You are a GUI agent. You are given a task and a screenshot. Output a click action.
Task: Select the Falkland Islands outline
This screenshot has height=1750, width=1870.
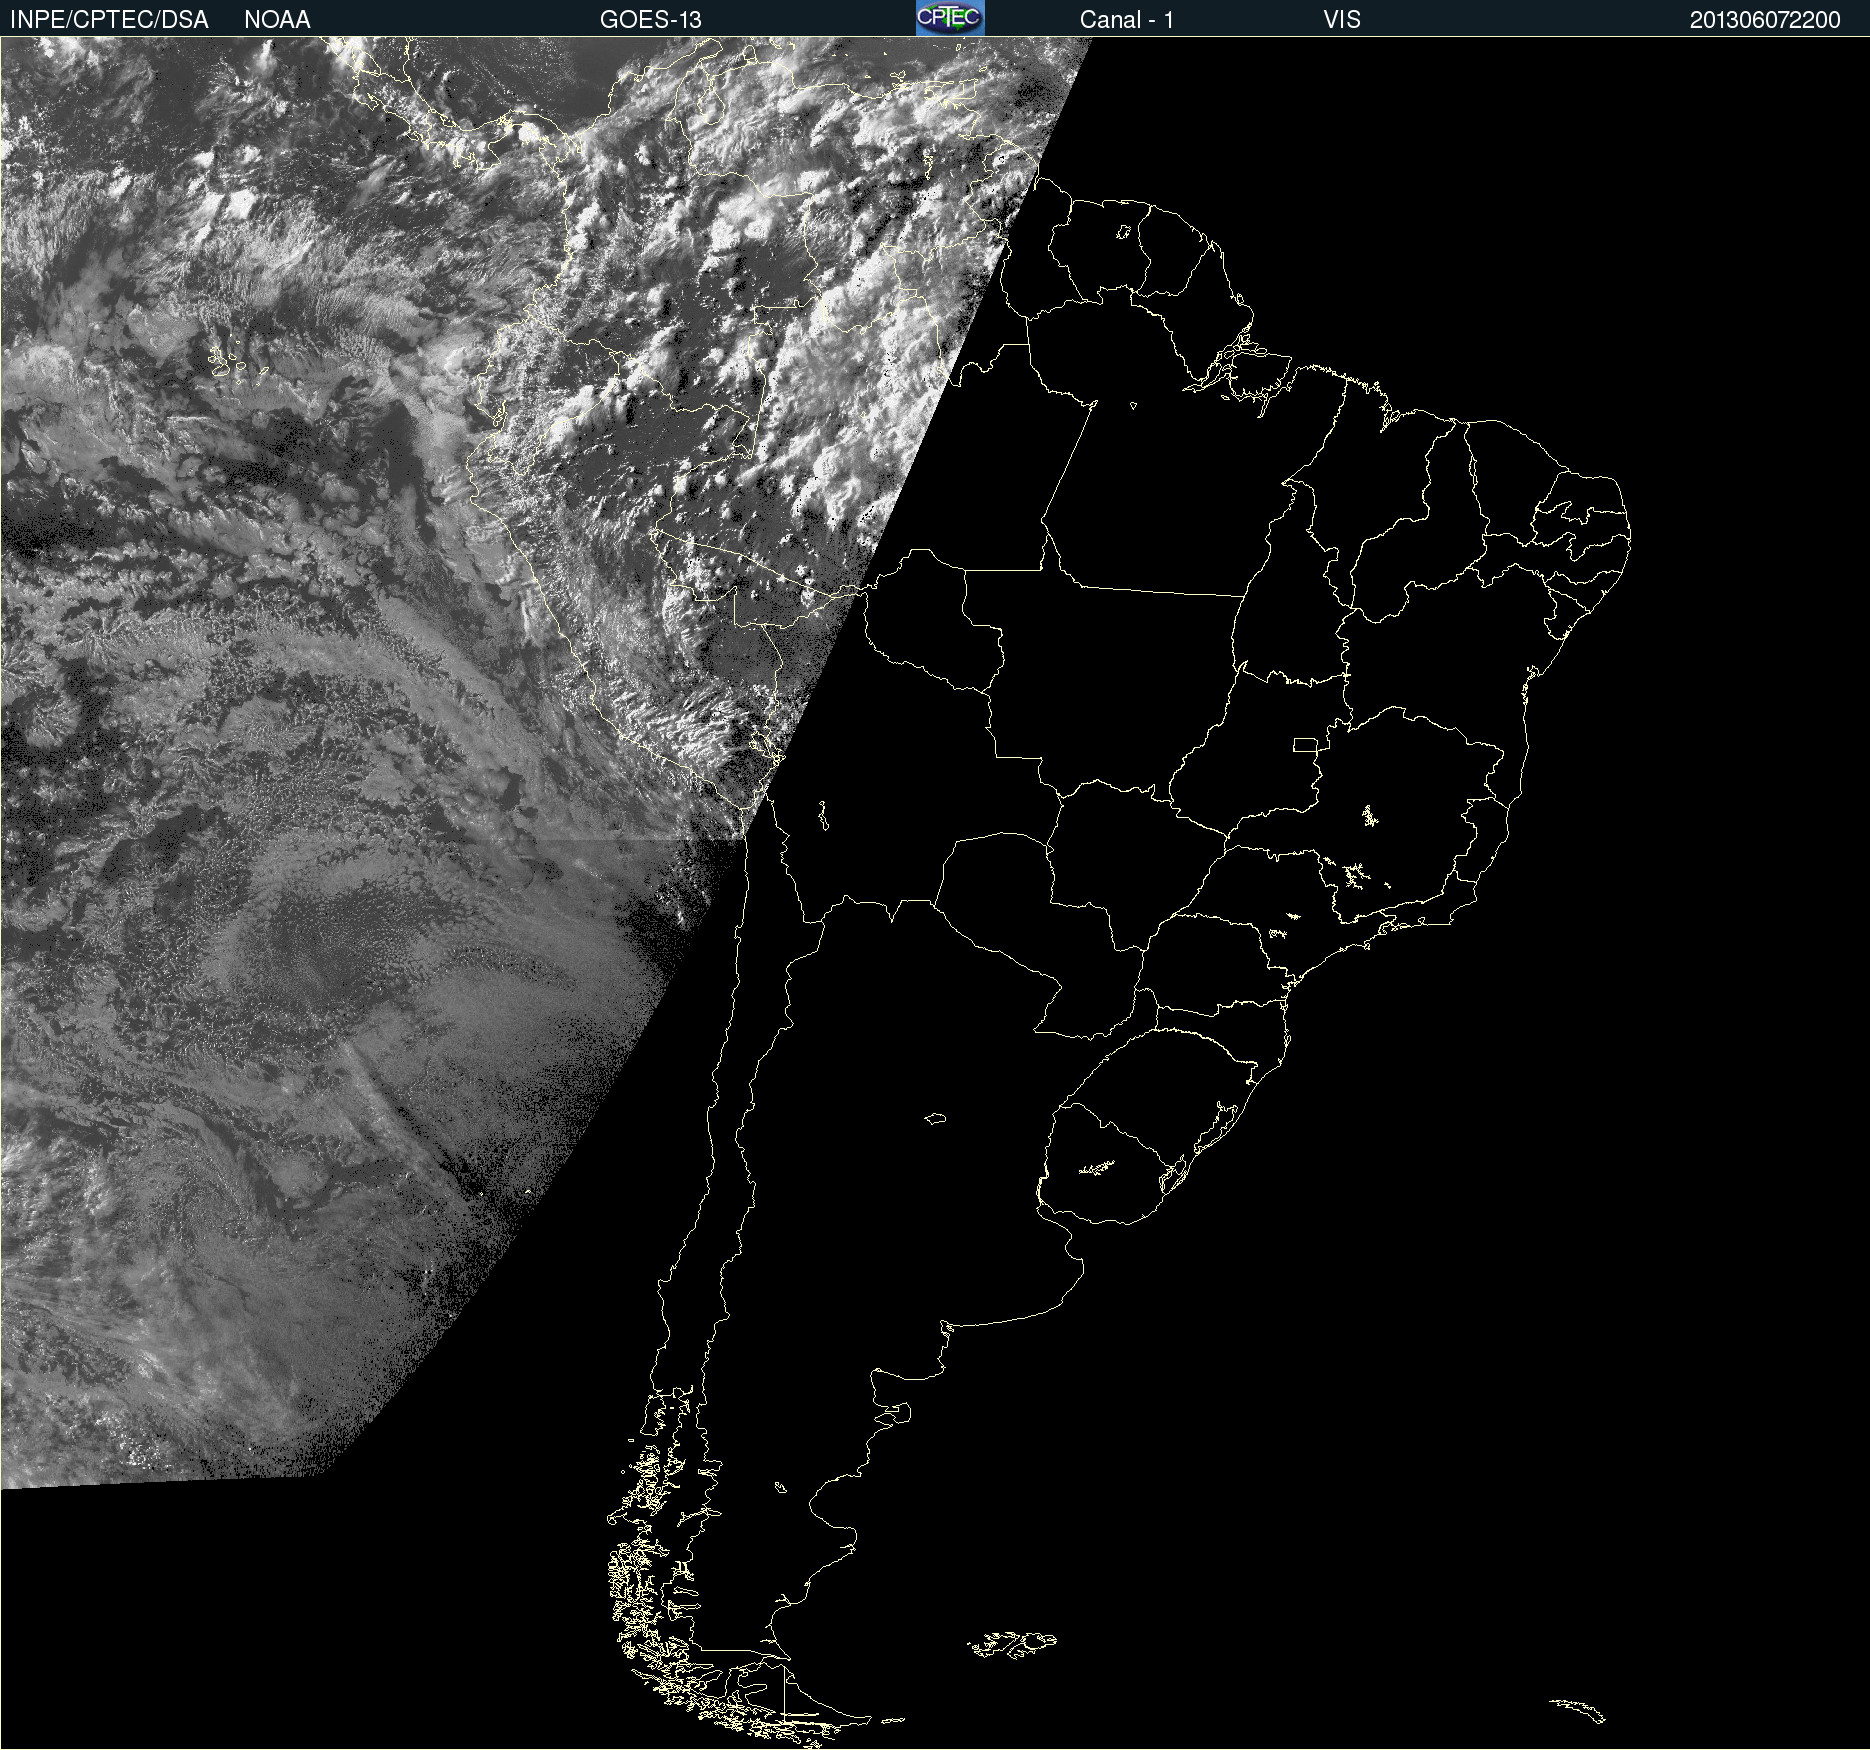pyautogui.click(x=1012, y=1644)
